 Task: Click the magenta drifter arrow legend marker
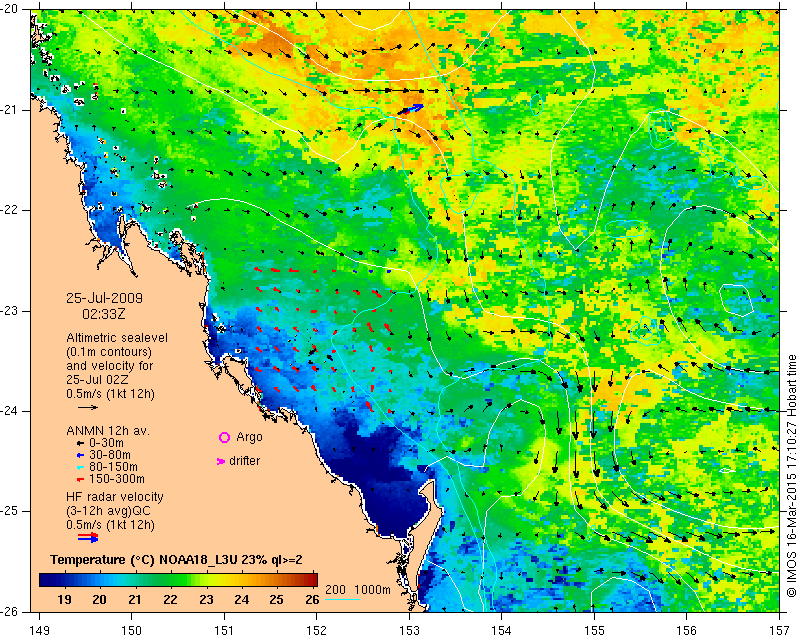(221, 461)
